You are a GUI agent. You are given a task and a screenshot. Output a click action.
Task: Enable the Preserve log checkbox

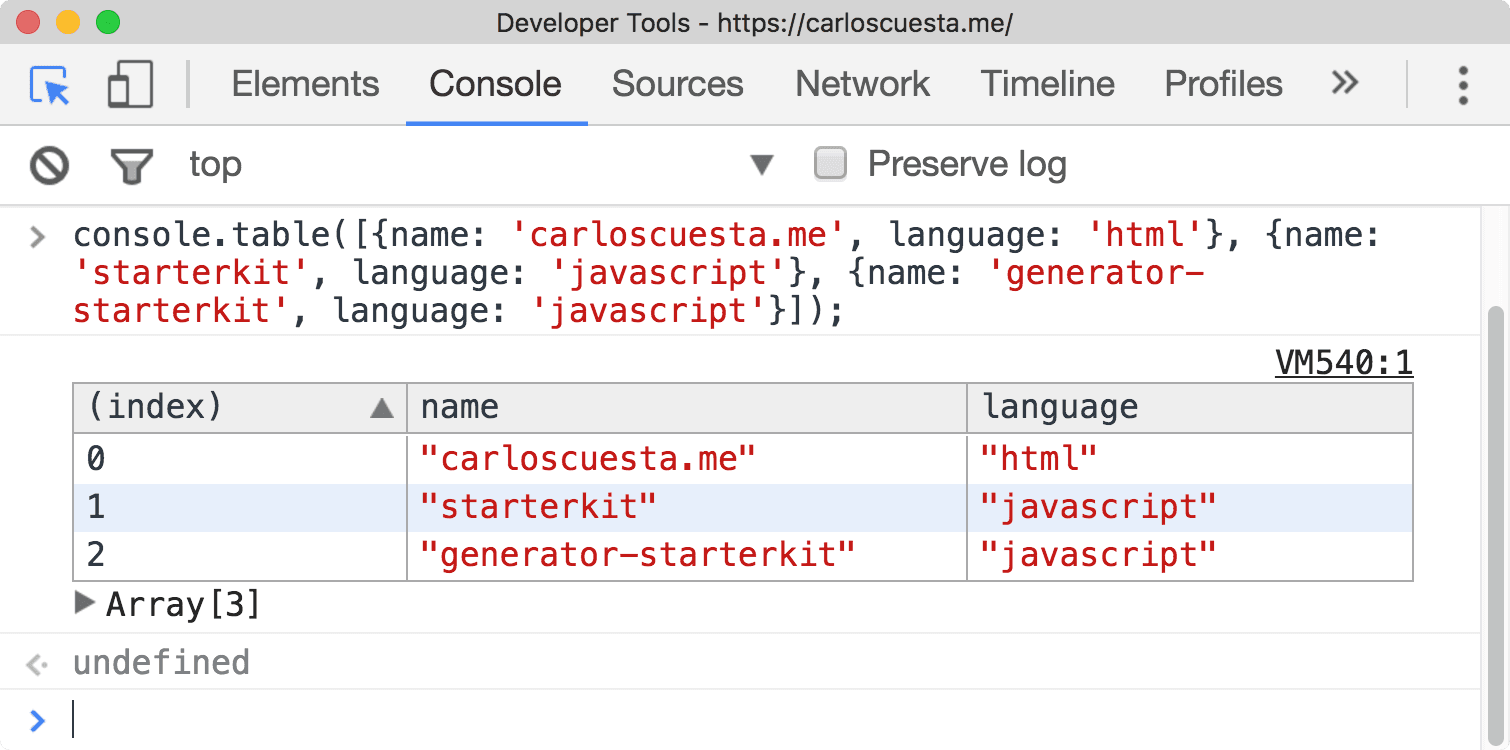click(830, 163)
